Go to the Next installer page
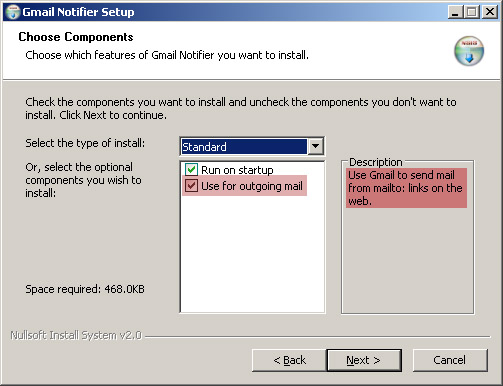This screenshot has width=503, height=386. 364,360
